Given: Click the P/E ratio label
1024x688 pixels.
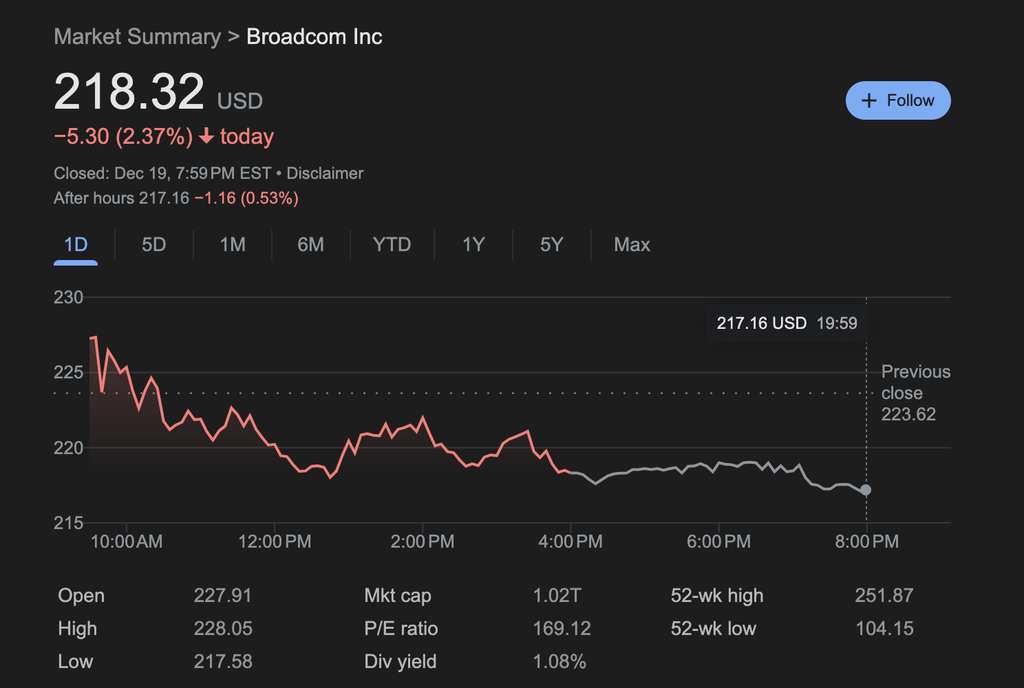Looking at the screenshot, I should [401, 629].
